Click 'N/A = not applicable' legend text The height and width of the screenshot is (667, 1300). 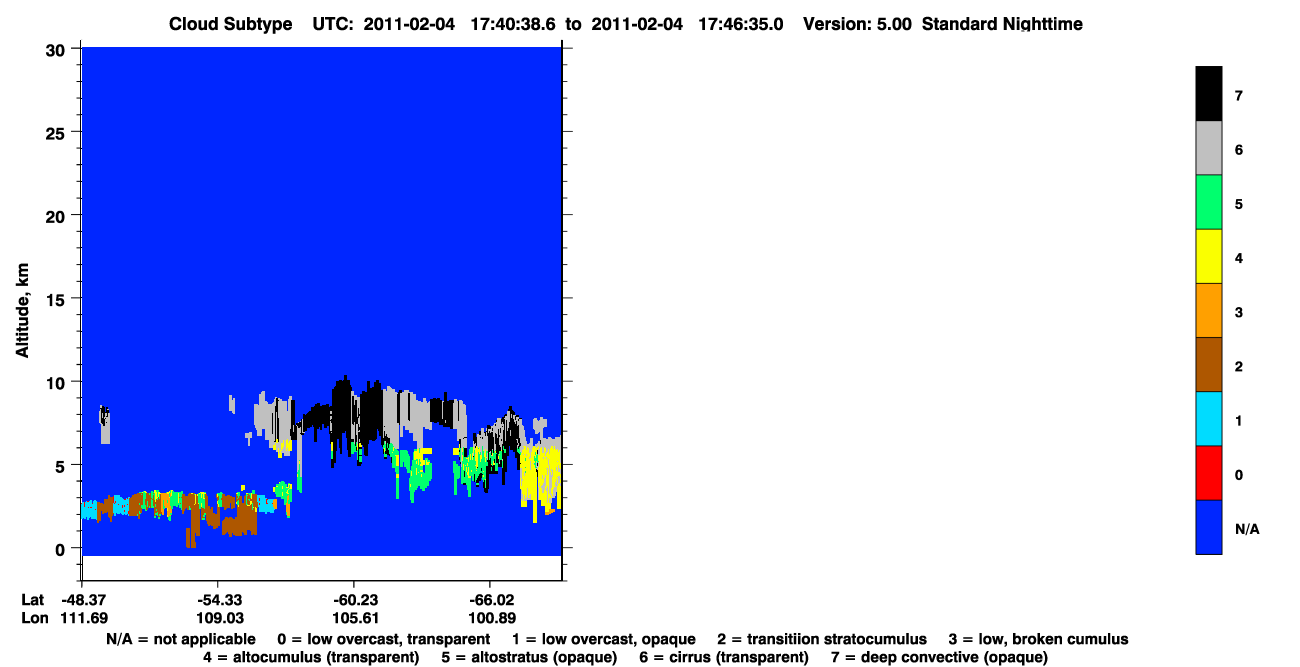pyautogui.click(x=180, y=639)
